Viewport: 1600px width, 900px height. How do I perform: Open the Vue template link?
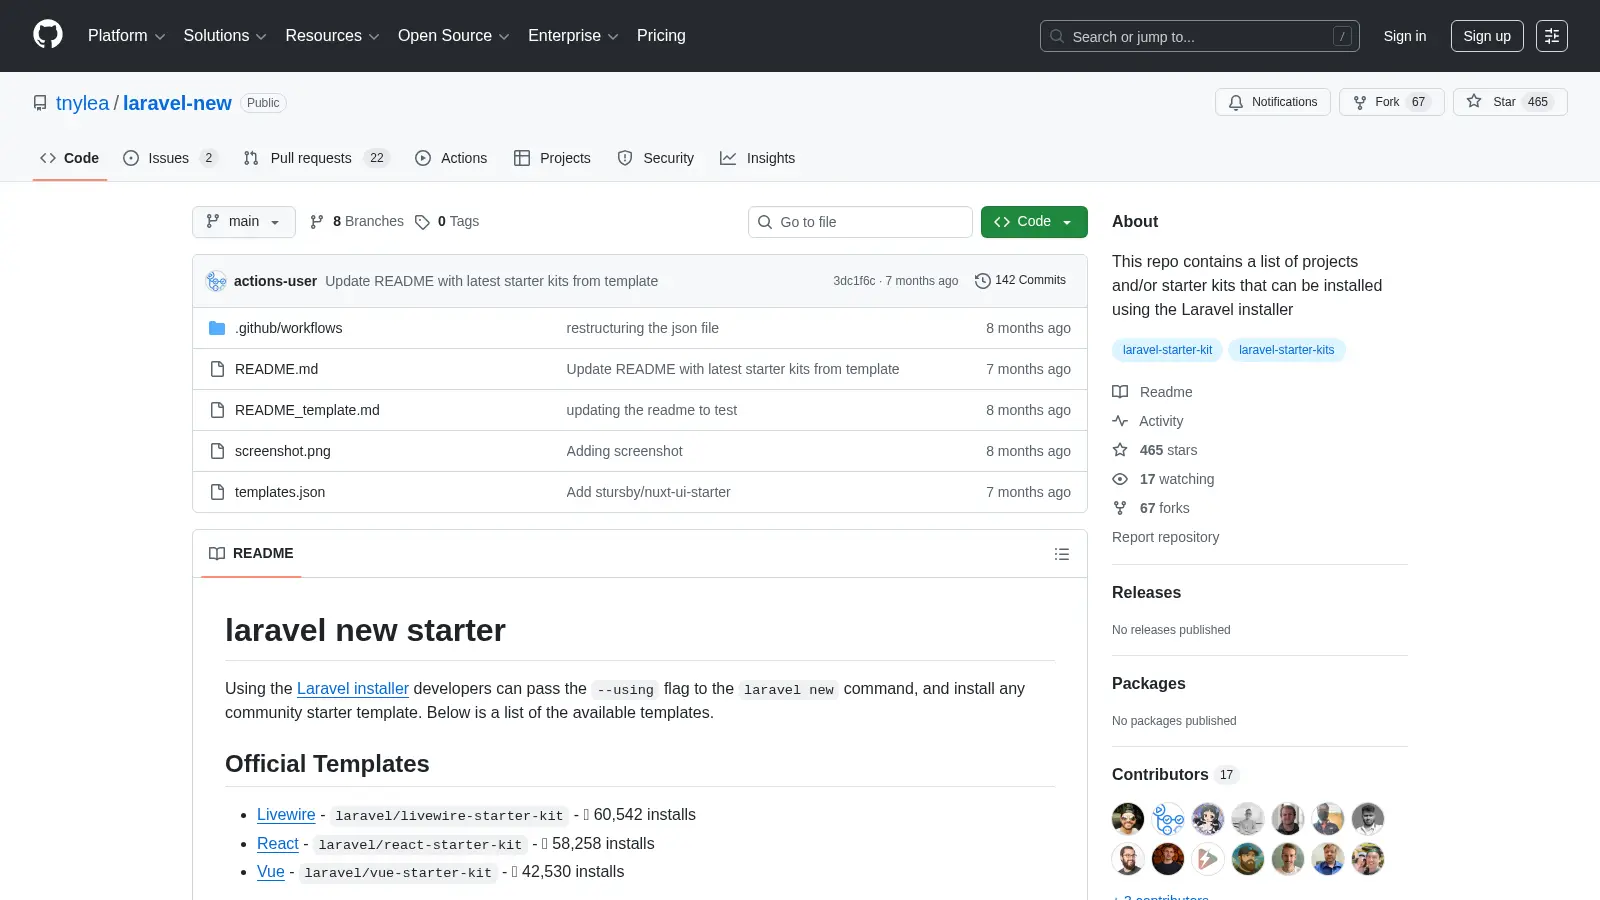(x=271, y=871)
